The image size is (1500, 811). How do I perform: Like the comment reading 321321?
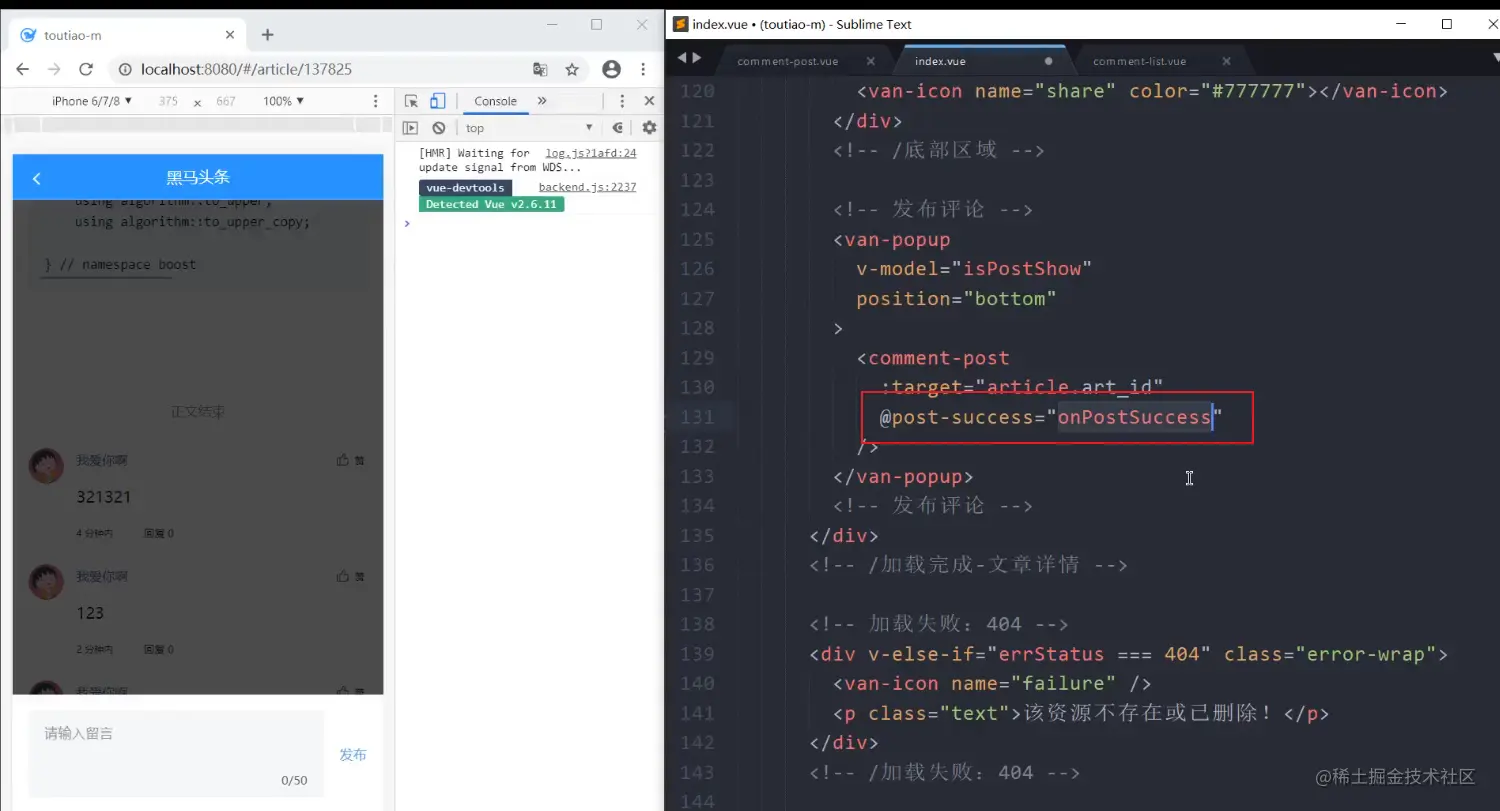[x=350, y=461]
